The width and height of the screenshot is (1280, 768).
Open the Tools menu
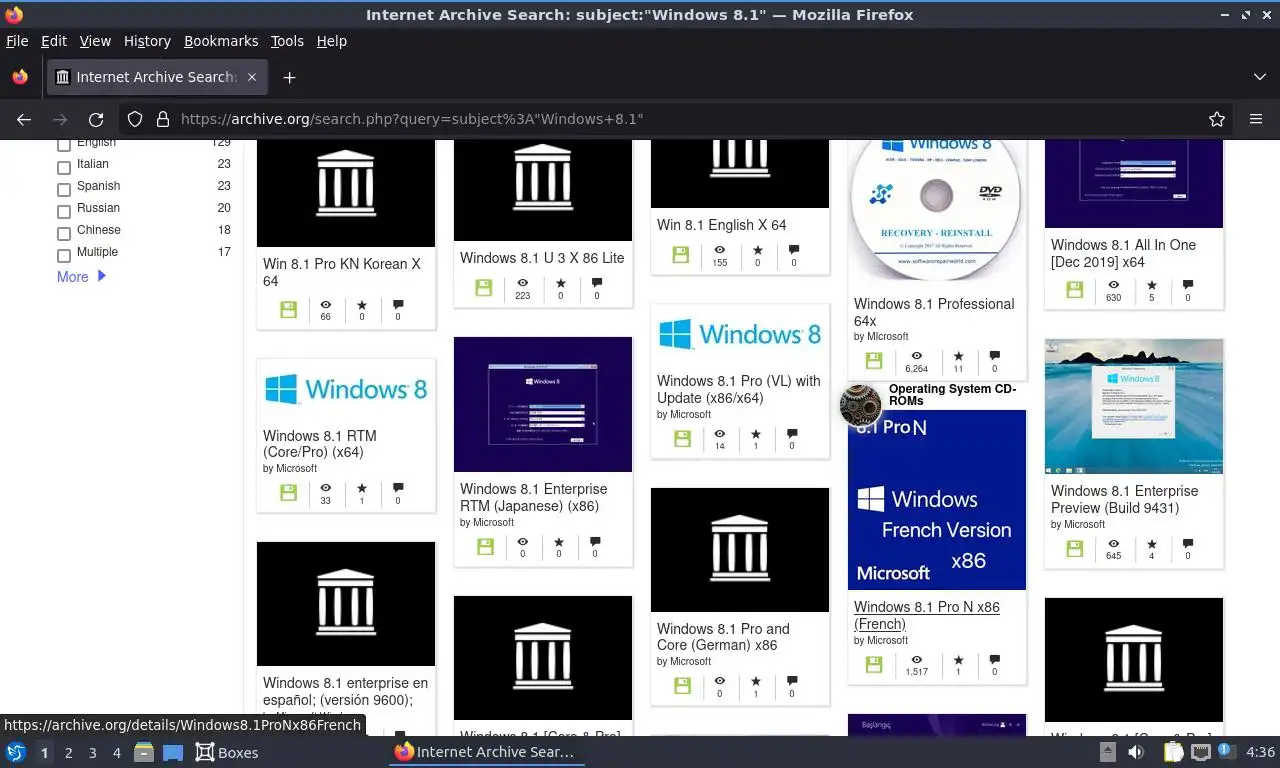pos(287,41)
